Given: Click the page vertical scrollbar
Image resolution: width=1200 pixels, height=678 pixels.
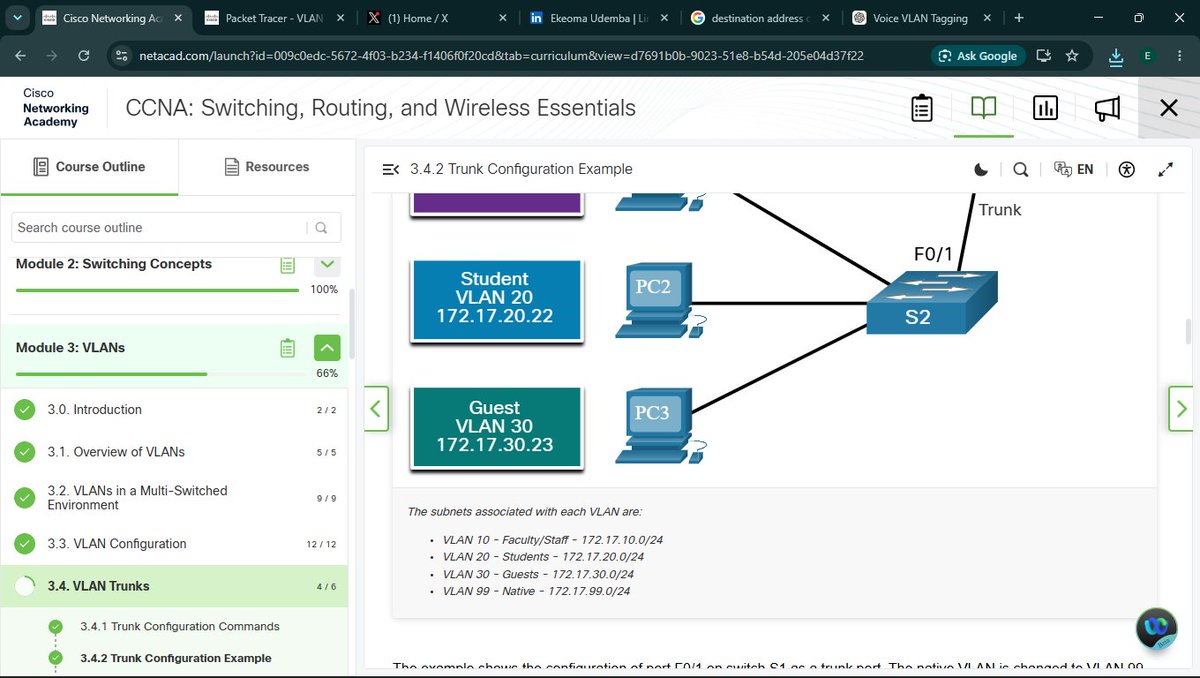Looking at the screenshot, I should [x=1187, y=332].
